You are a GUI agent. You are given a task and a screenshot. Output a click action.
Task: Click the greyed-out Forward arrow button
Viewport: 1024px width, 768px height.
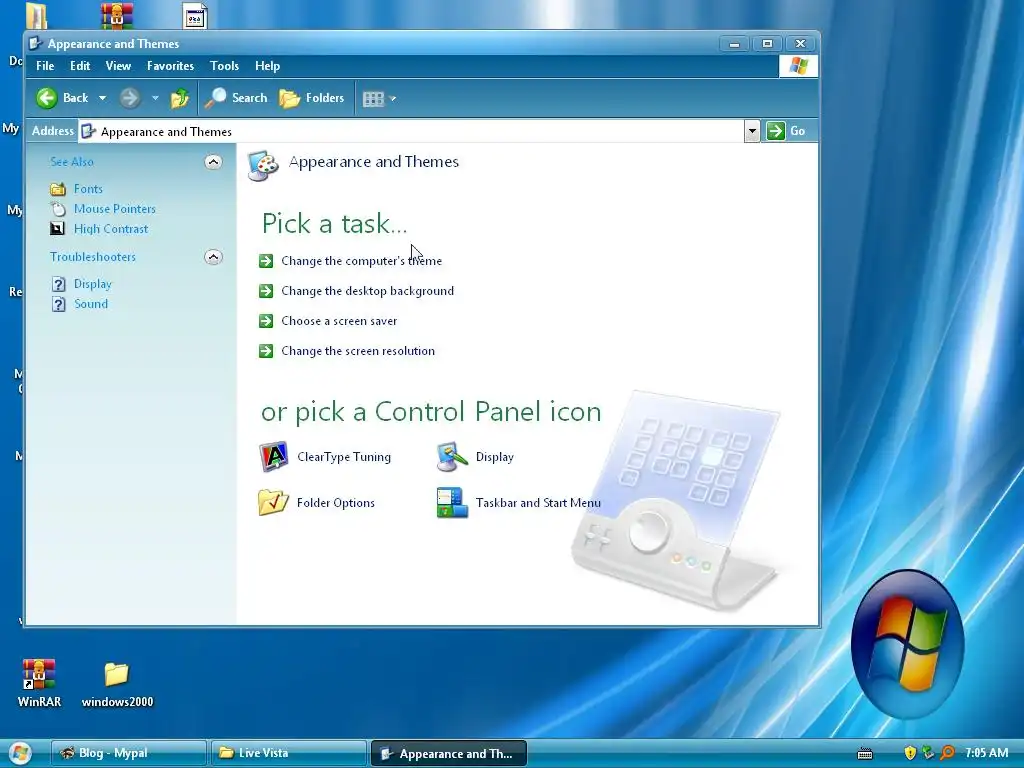[129, 98]
